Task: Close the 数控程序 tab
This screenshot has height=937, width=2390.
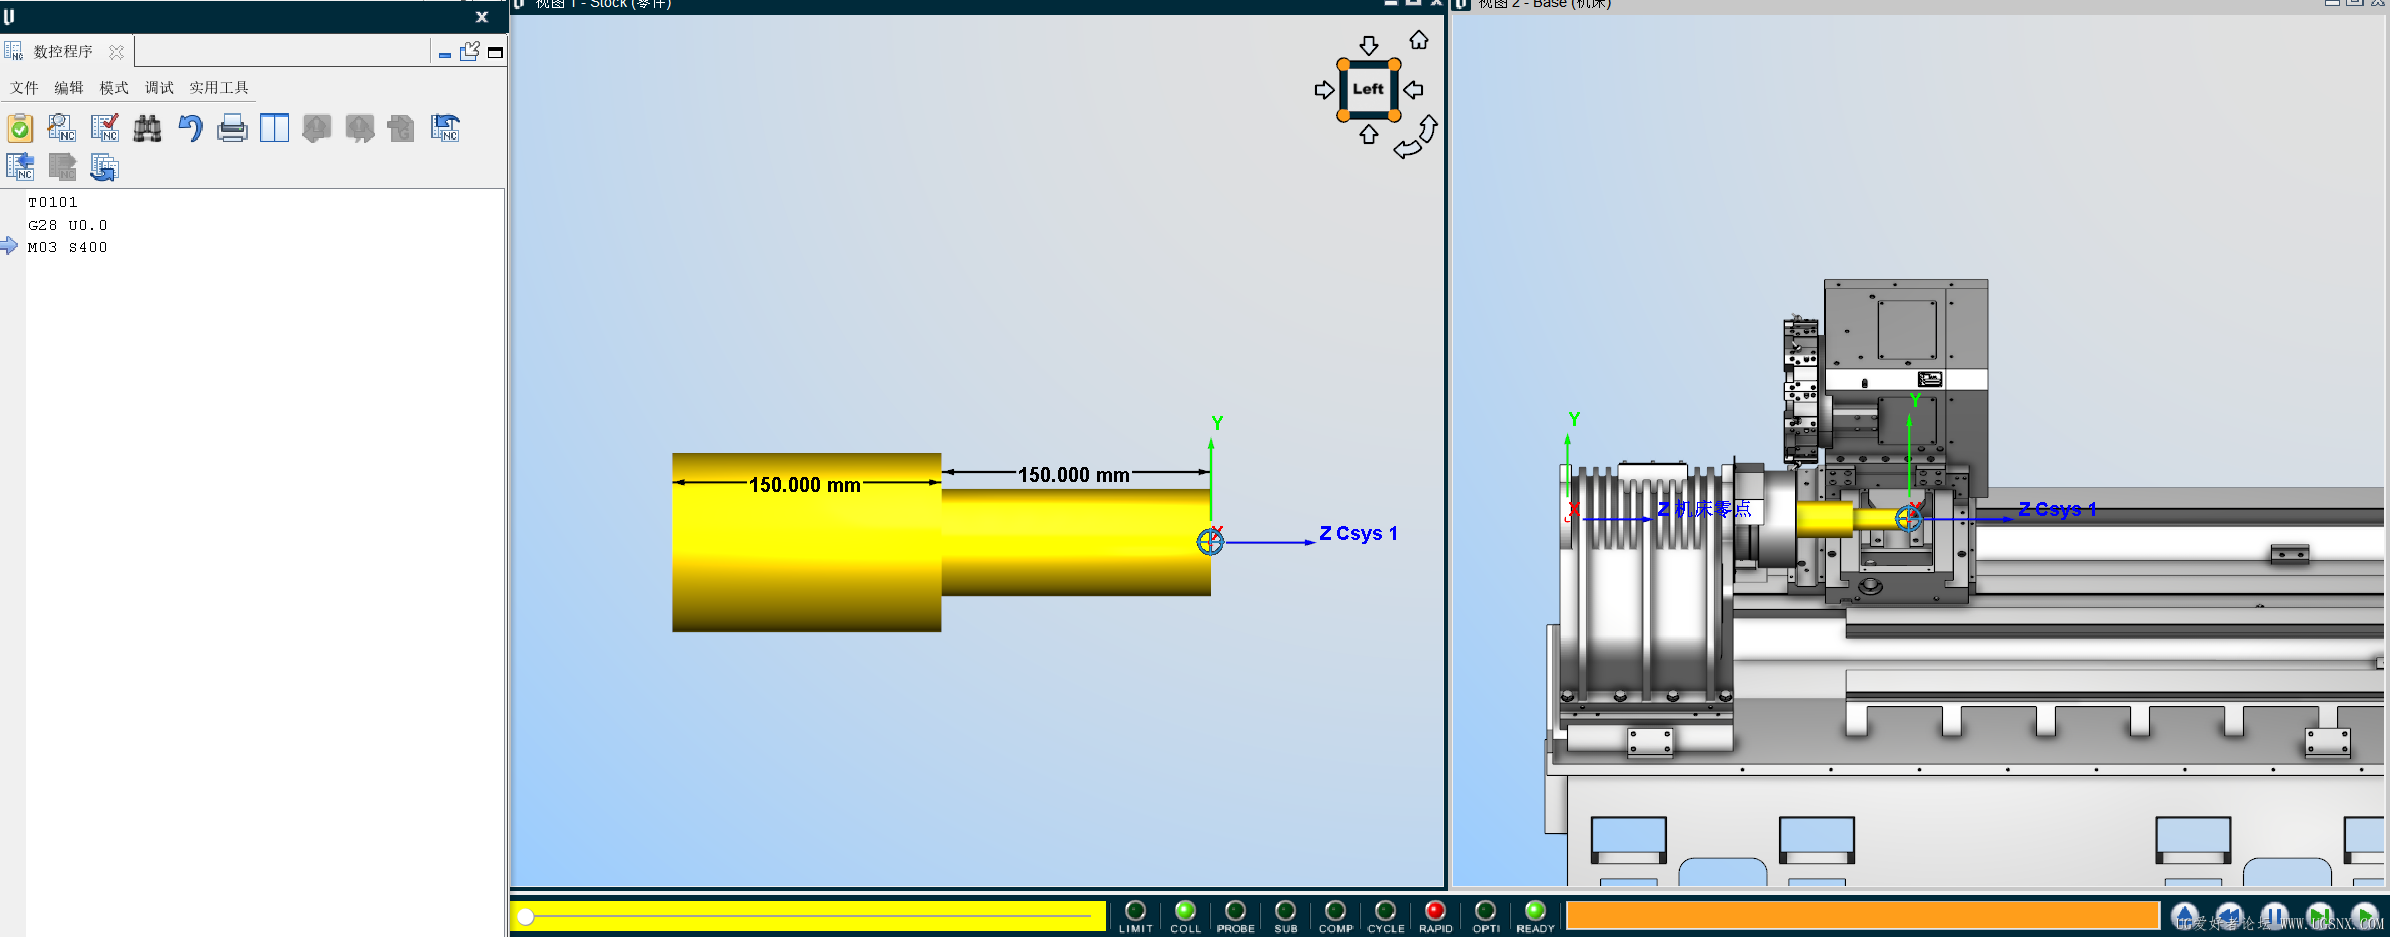Action: (117, 52)
